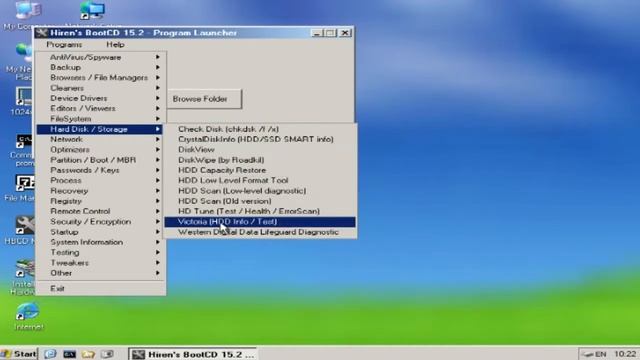The height and width of the screenshot is (360, 640).
Task: Select Hard Disk / Storage category
Action: click(x=100, y=129)
